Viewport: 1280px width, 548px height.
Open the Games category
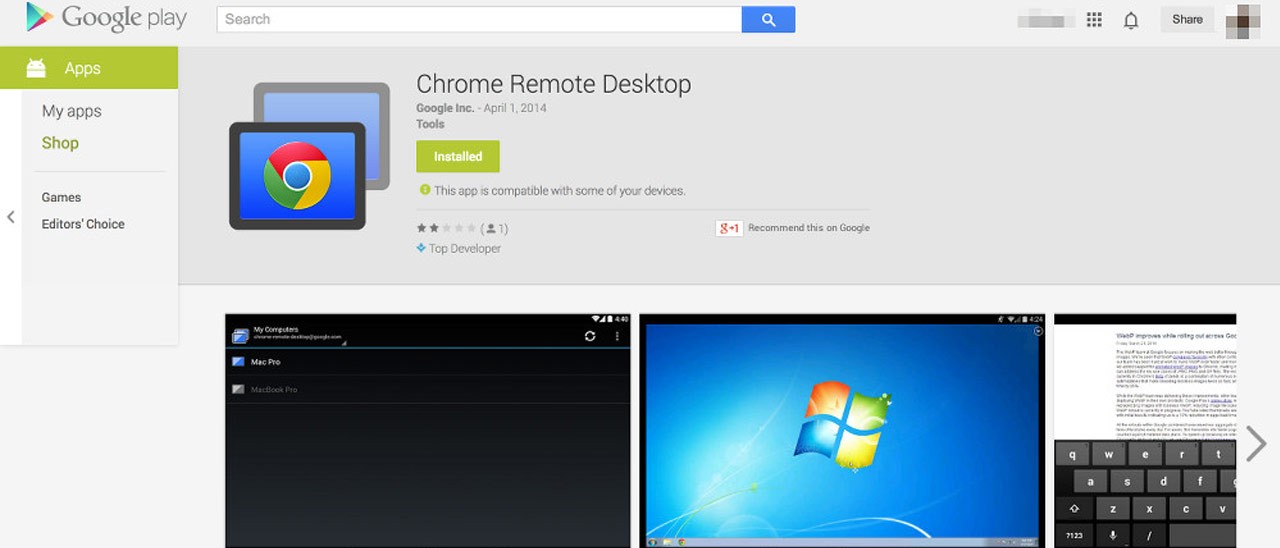coord(61,197)
